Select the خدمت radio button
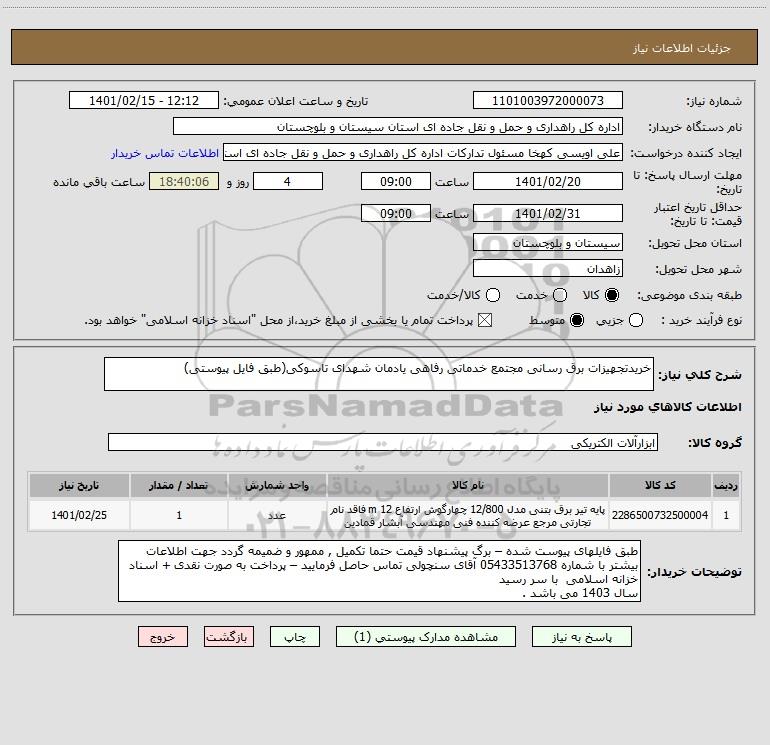 pyautogui.click(x=560, y=295)
